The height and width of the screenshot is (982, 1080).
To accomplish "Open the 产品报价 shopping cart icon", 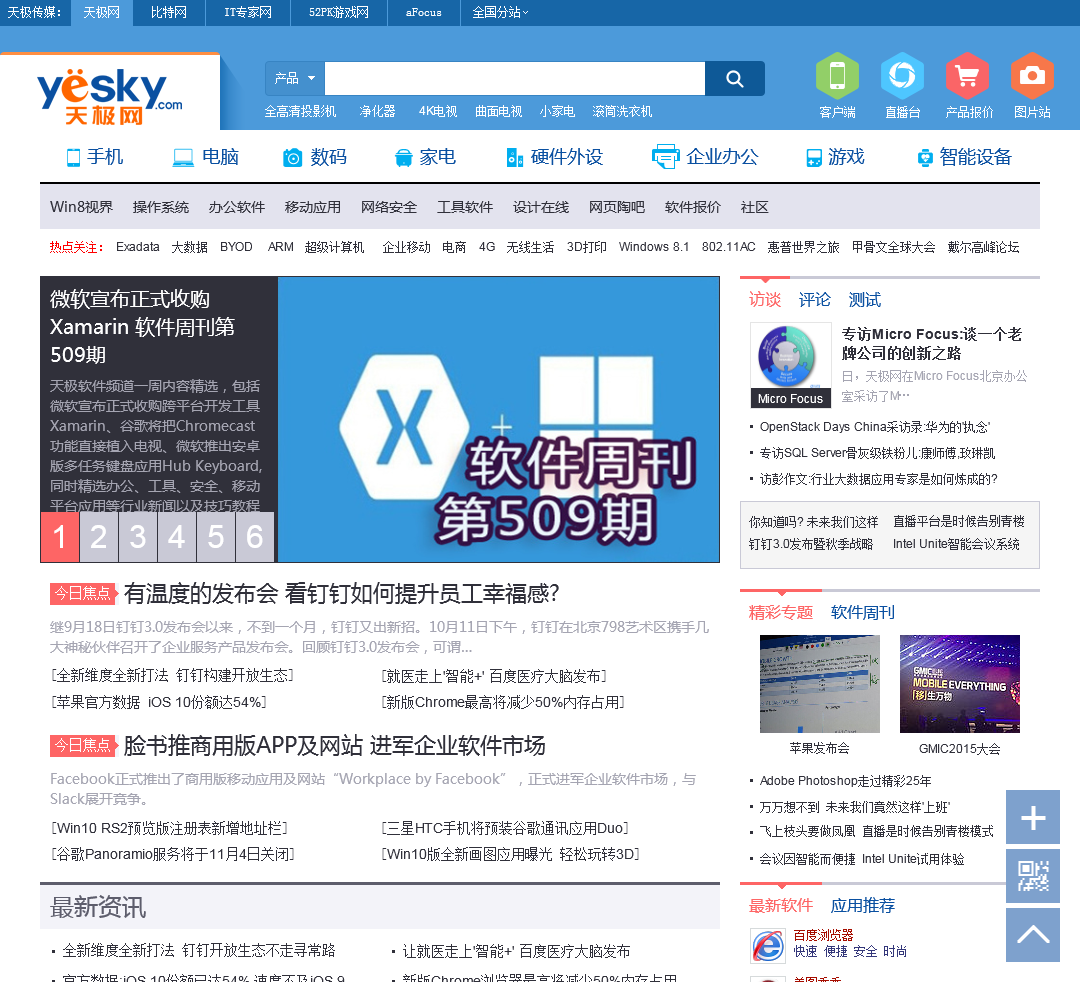I will 967,76.
